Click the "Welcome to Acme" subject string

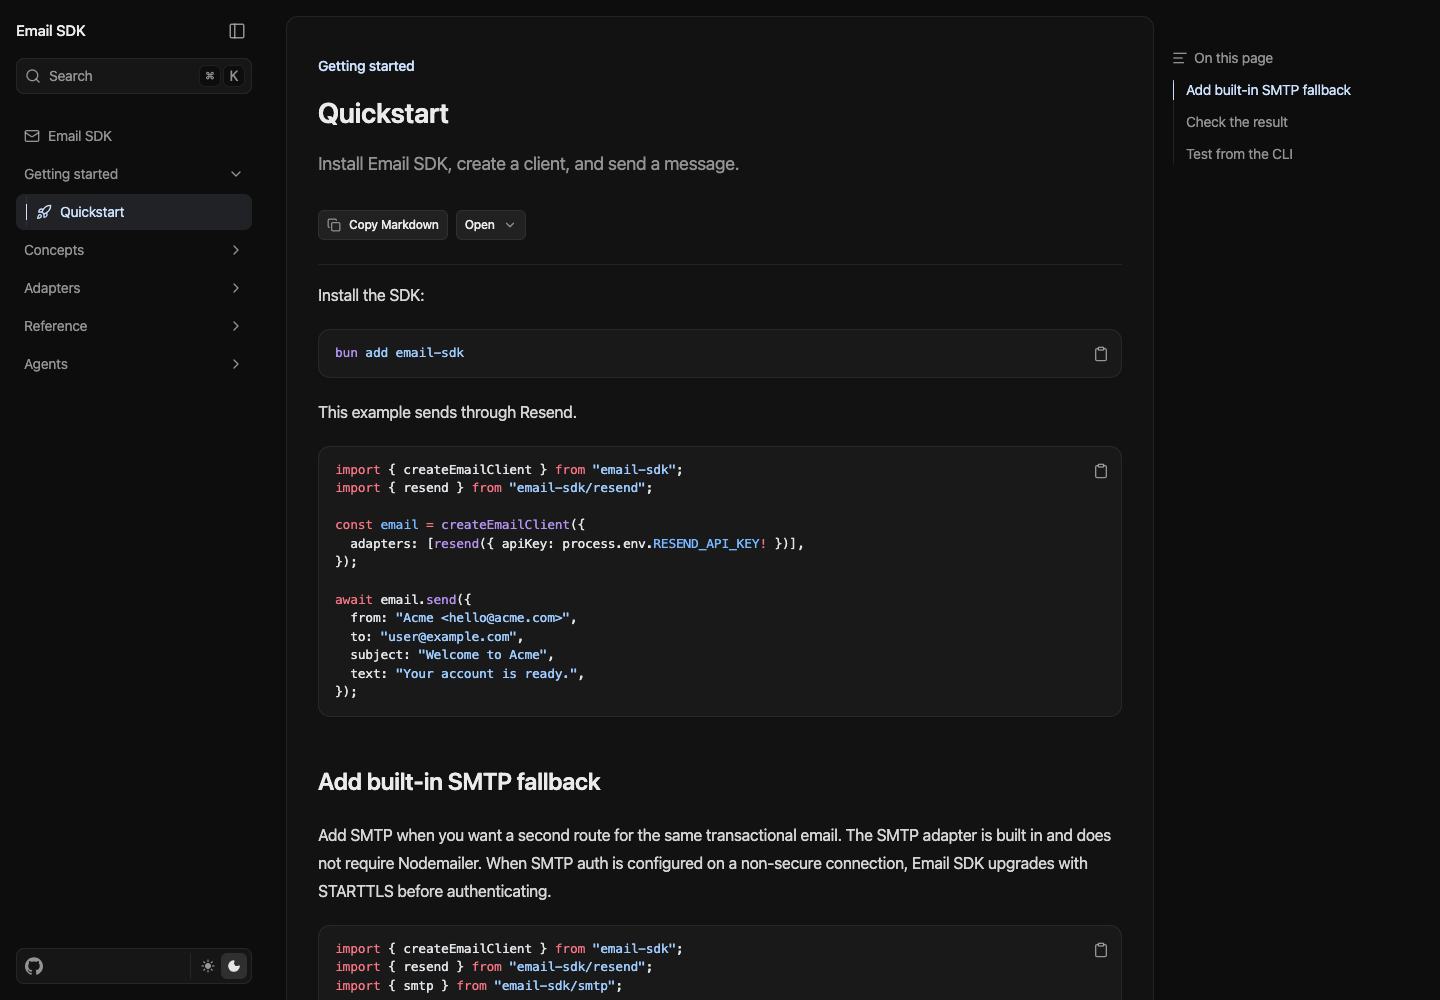[x=483, y=655]
